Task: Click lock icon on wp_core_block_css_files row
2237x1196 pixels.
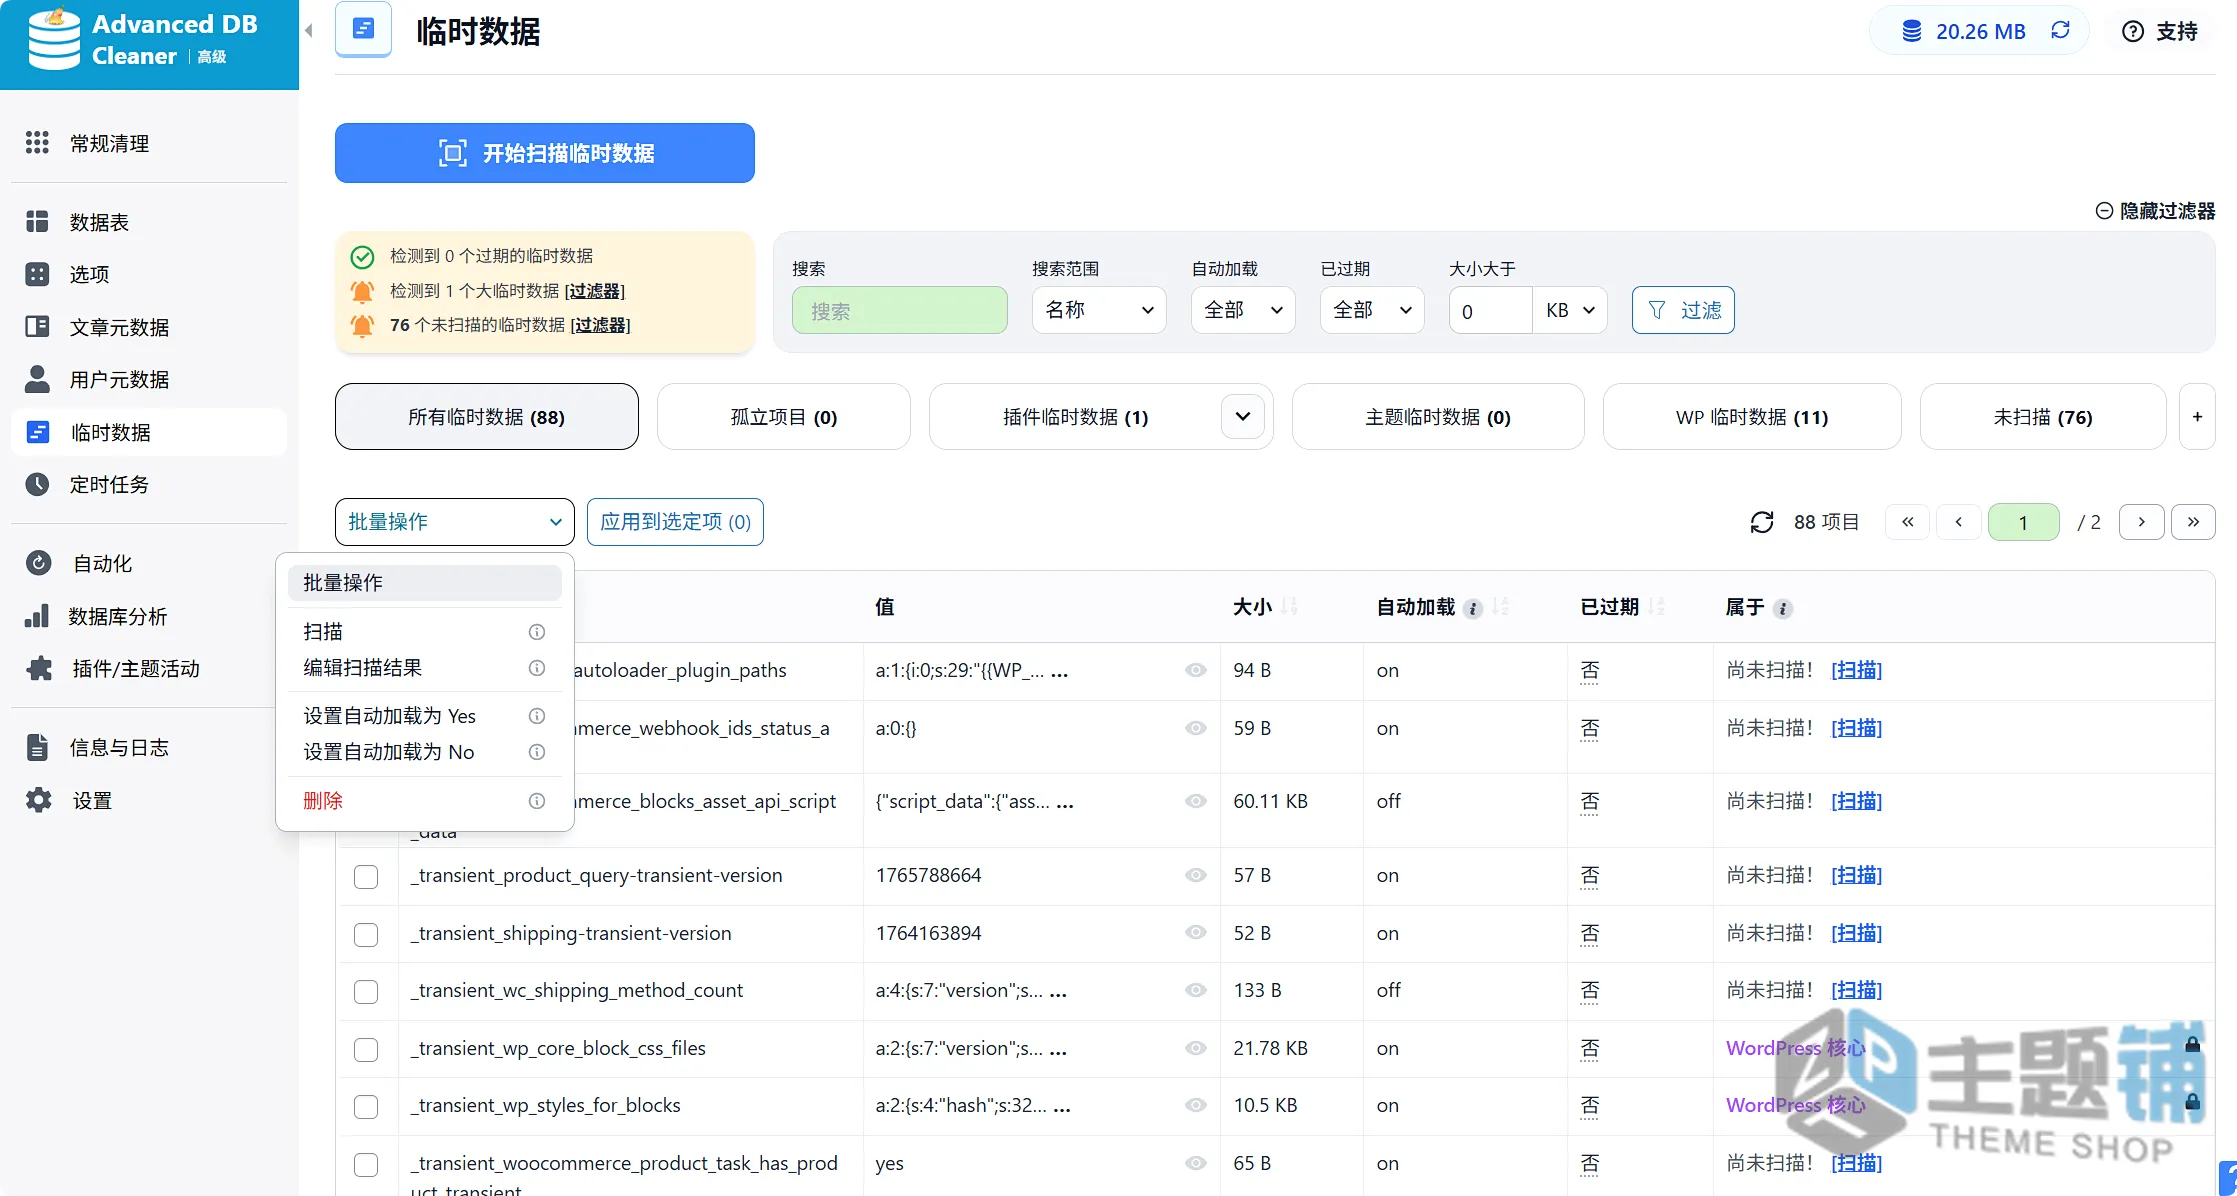Action: point(2192,1044)
